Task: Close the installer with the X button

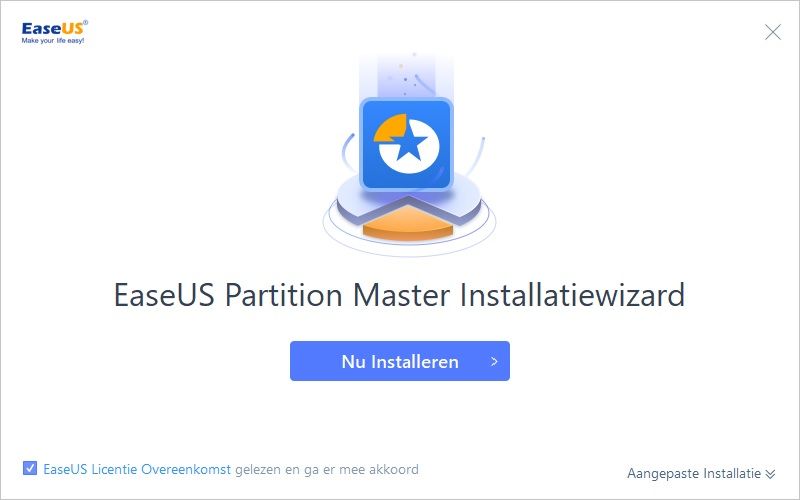Action: pyautogui.click(x=772, y=32)
